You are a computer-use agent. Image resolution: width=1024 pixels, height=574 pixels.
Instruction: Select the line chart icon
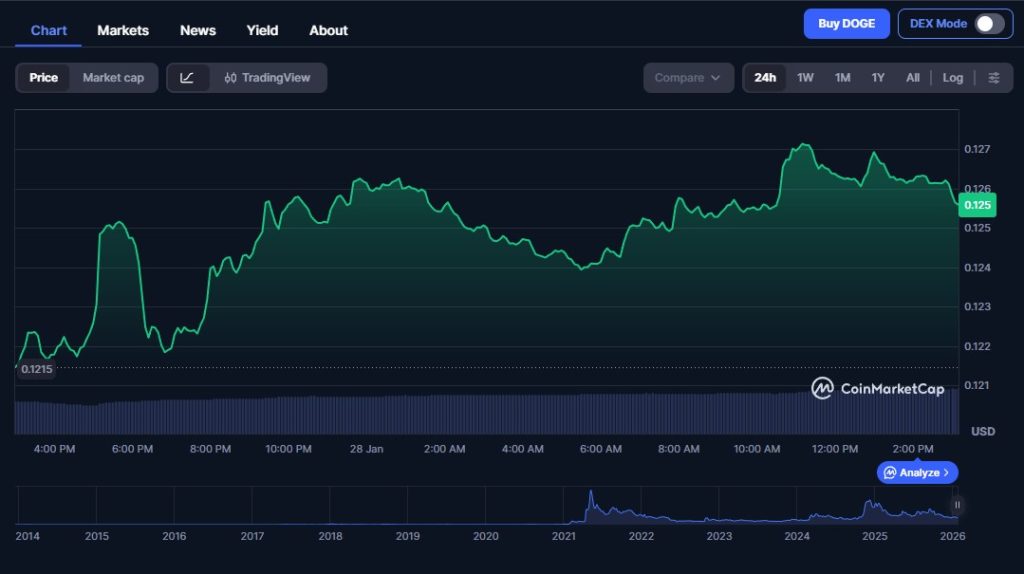(x=187, y=78)
